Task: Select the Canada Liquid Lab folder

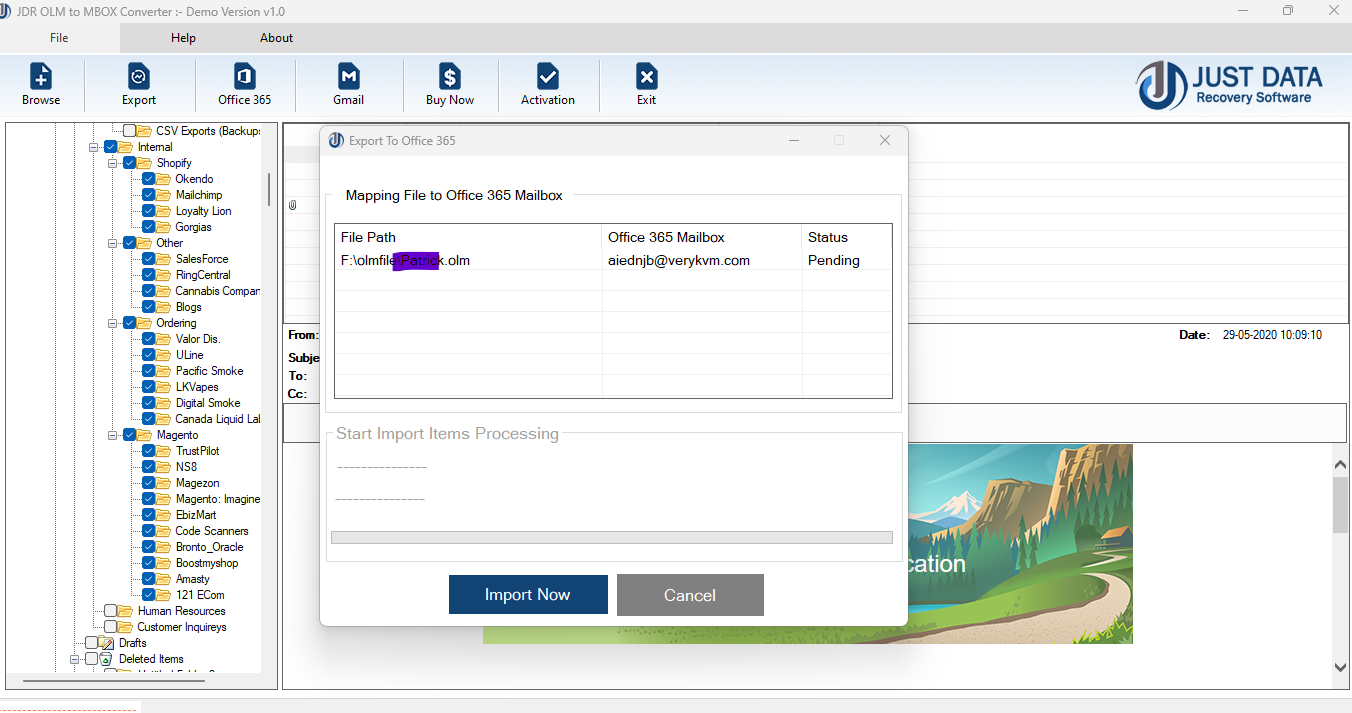Action: pyautogui.click(x=218, y=419)
